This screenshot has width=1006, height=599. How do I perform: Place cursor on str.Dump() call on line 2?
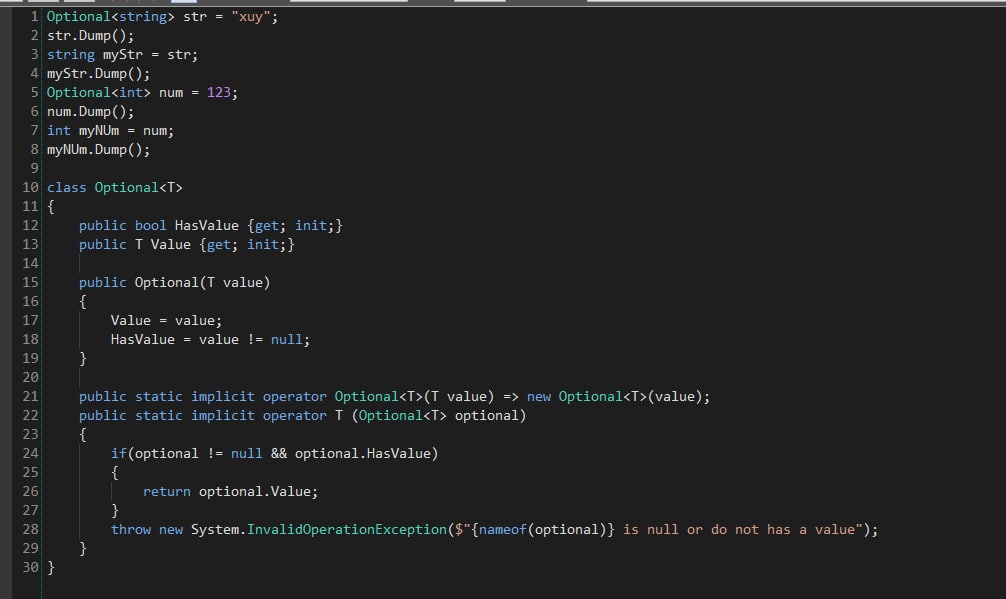90,36
